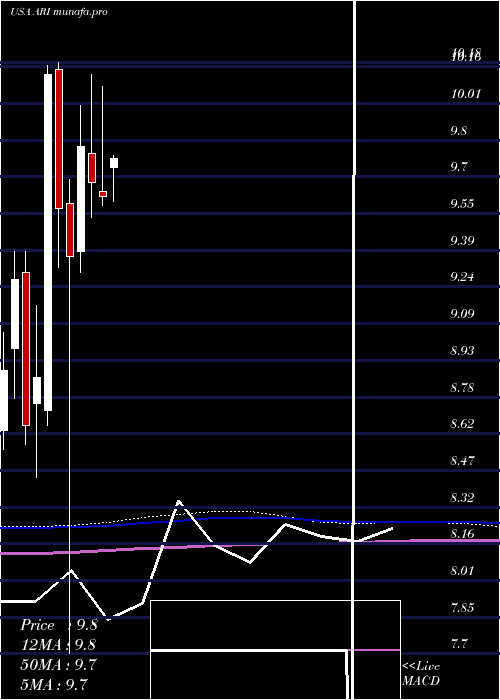Click the 10.01 price axis label
Image resolution: width=500 pixels, height=700 pixels.
click(x=466, y=94)
